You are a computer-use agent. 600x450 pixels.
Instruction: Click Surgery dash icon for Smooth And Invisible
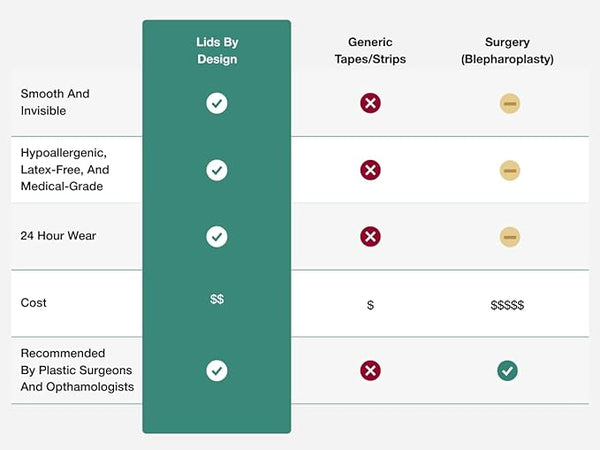(510, 103)
